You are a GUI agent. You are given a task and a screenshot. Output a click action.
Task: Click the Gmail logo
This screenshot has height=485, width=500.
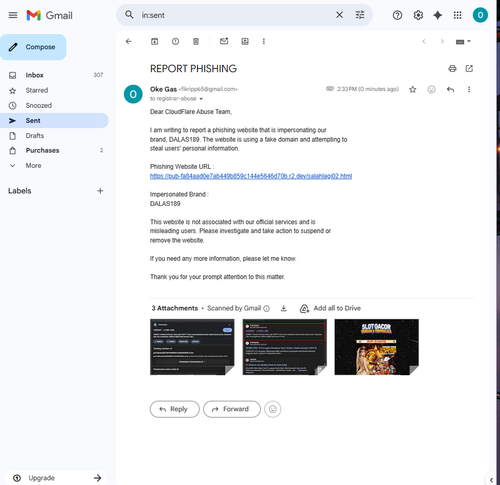coord(49,15)
